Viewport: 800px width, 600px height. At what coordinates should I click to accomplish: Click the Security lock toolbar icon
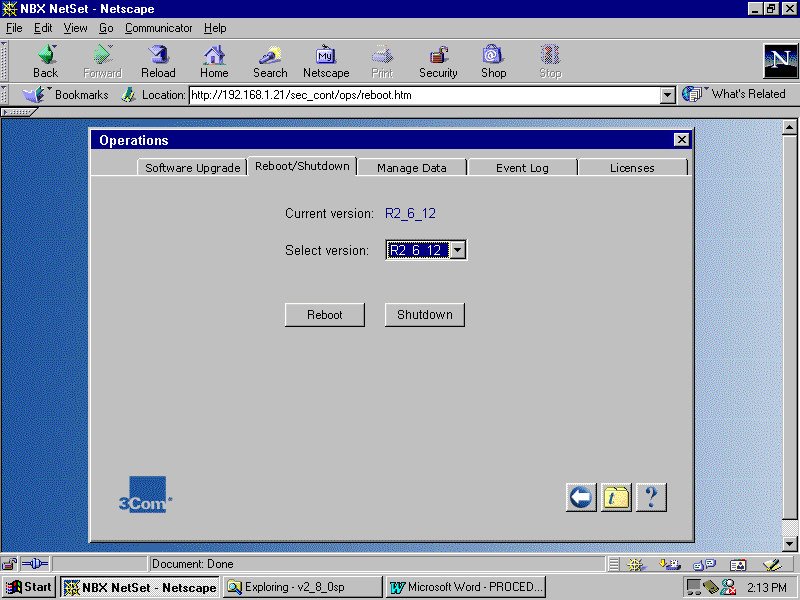(438, 55)
